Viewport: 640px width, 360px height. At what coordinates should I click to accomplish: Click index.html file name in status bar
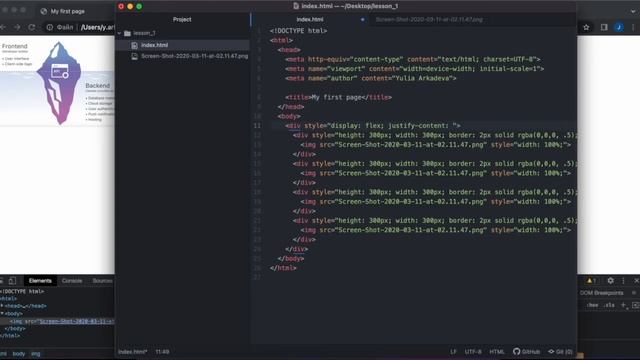point(132,351)
